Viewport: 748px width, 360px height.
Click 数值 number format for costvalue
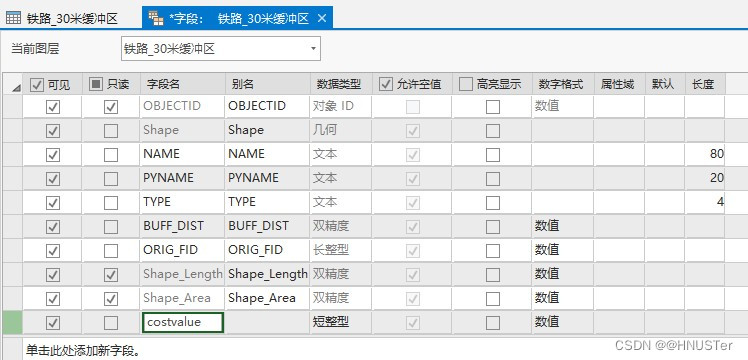tap(547, 322)
